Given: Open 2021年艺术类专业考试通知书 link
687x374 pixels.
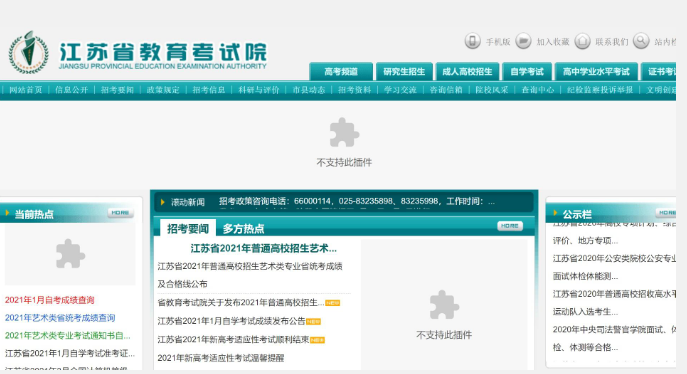Looking at the screenshot, I should [x=67, y=336].
